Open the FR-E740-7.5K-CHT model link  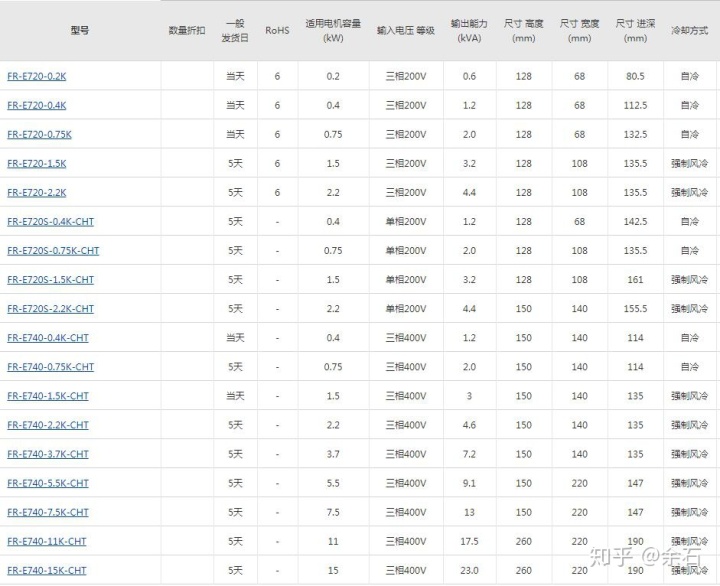click(x=48, y=512)
